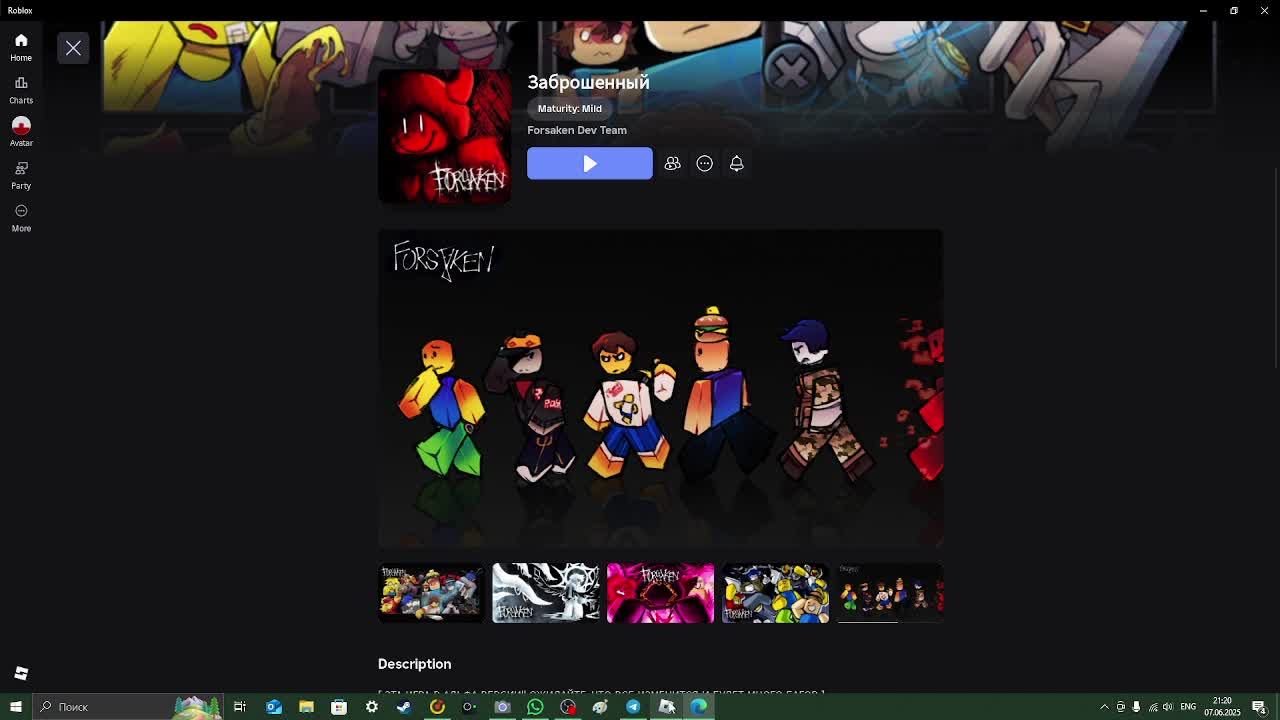Screen dimensions: 1280x720
Task: Click the Meet Now camera tray icon
Action: tap(1120, 707)
